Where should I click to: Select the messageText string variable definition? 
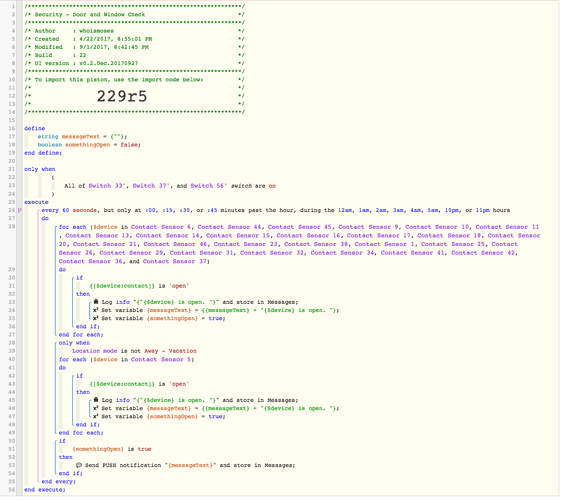click(82, 137)
